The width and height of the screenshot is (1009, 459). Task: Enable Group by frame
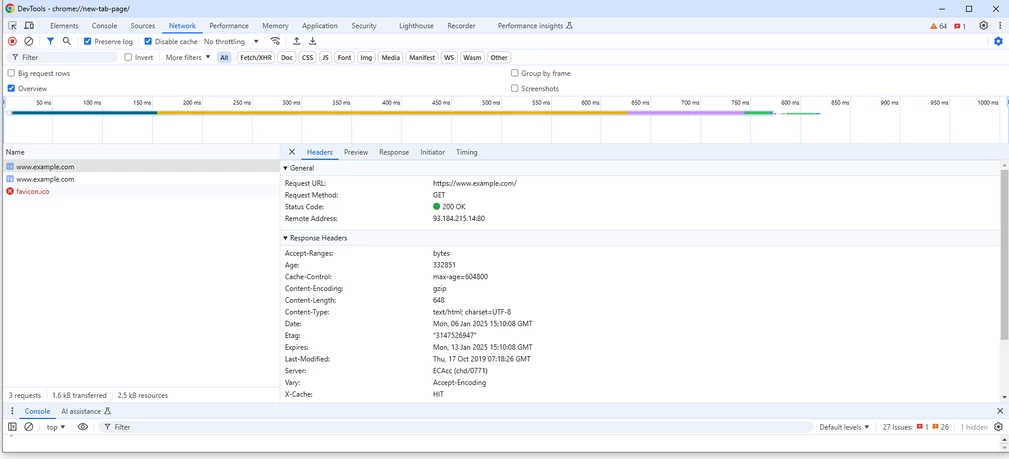pos(515,73)
